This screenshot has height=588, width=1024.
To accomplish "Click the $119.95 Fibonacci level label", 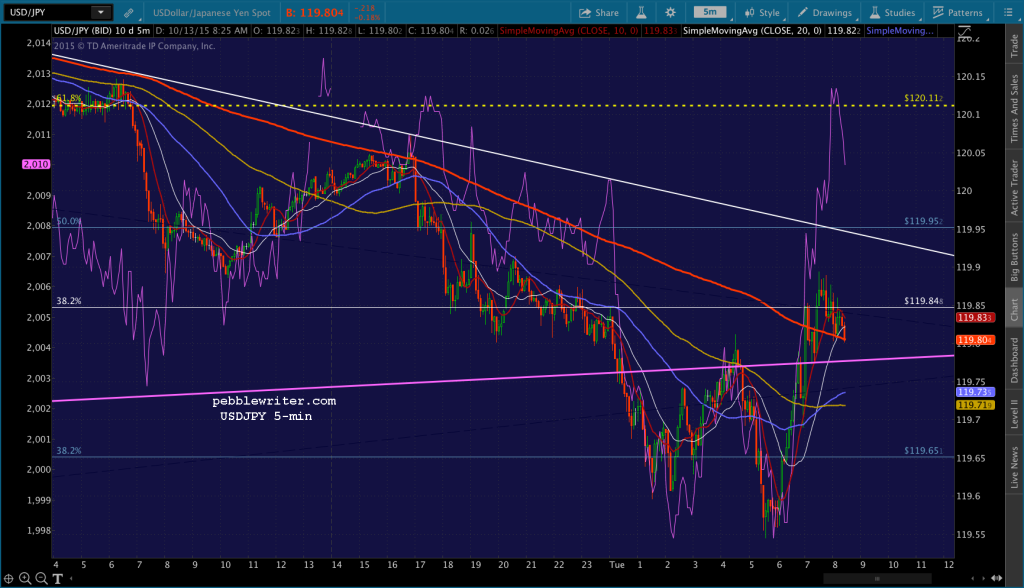I will [x=923, y=221].
